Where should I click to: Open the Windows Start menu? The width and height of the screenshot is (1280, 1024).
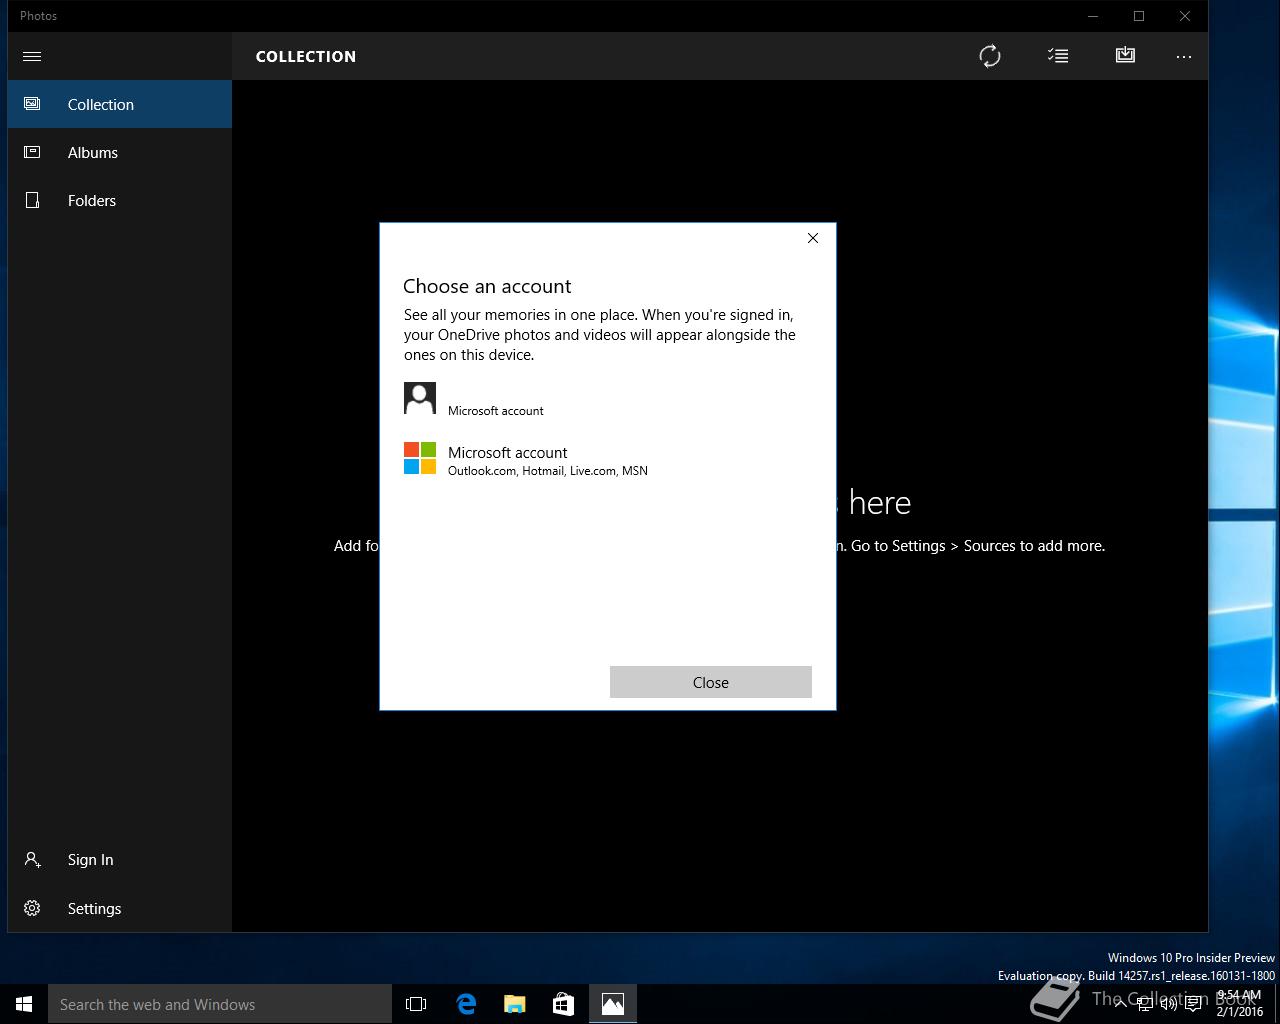tap(24, 1004)
